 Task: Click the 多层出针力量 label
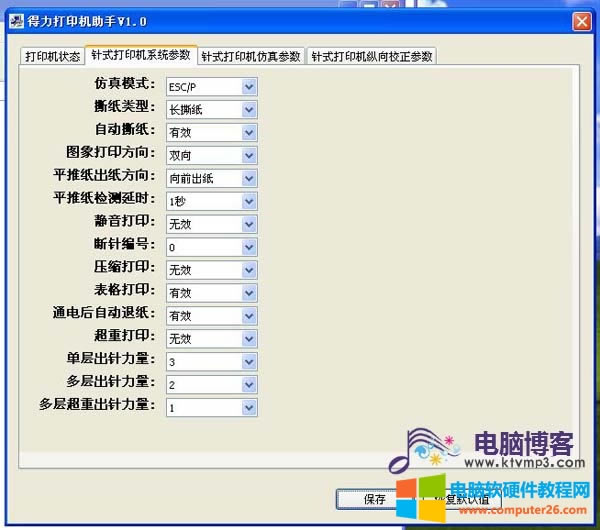coord(111,381)
